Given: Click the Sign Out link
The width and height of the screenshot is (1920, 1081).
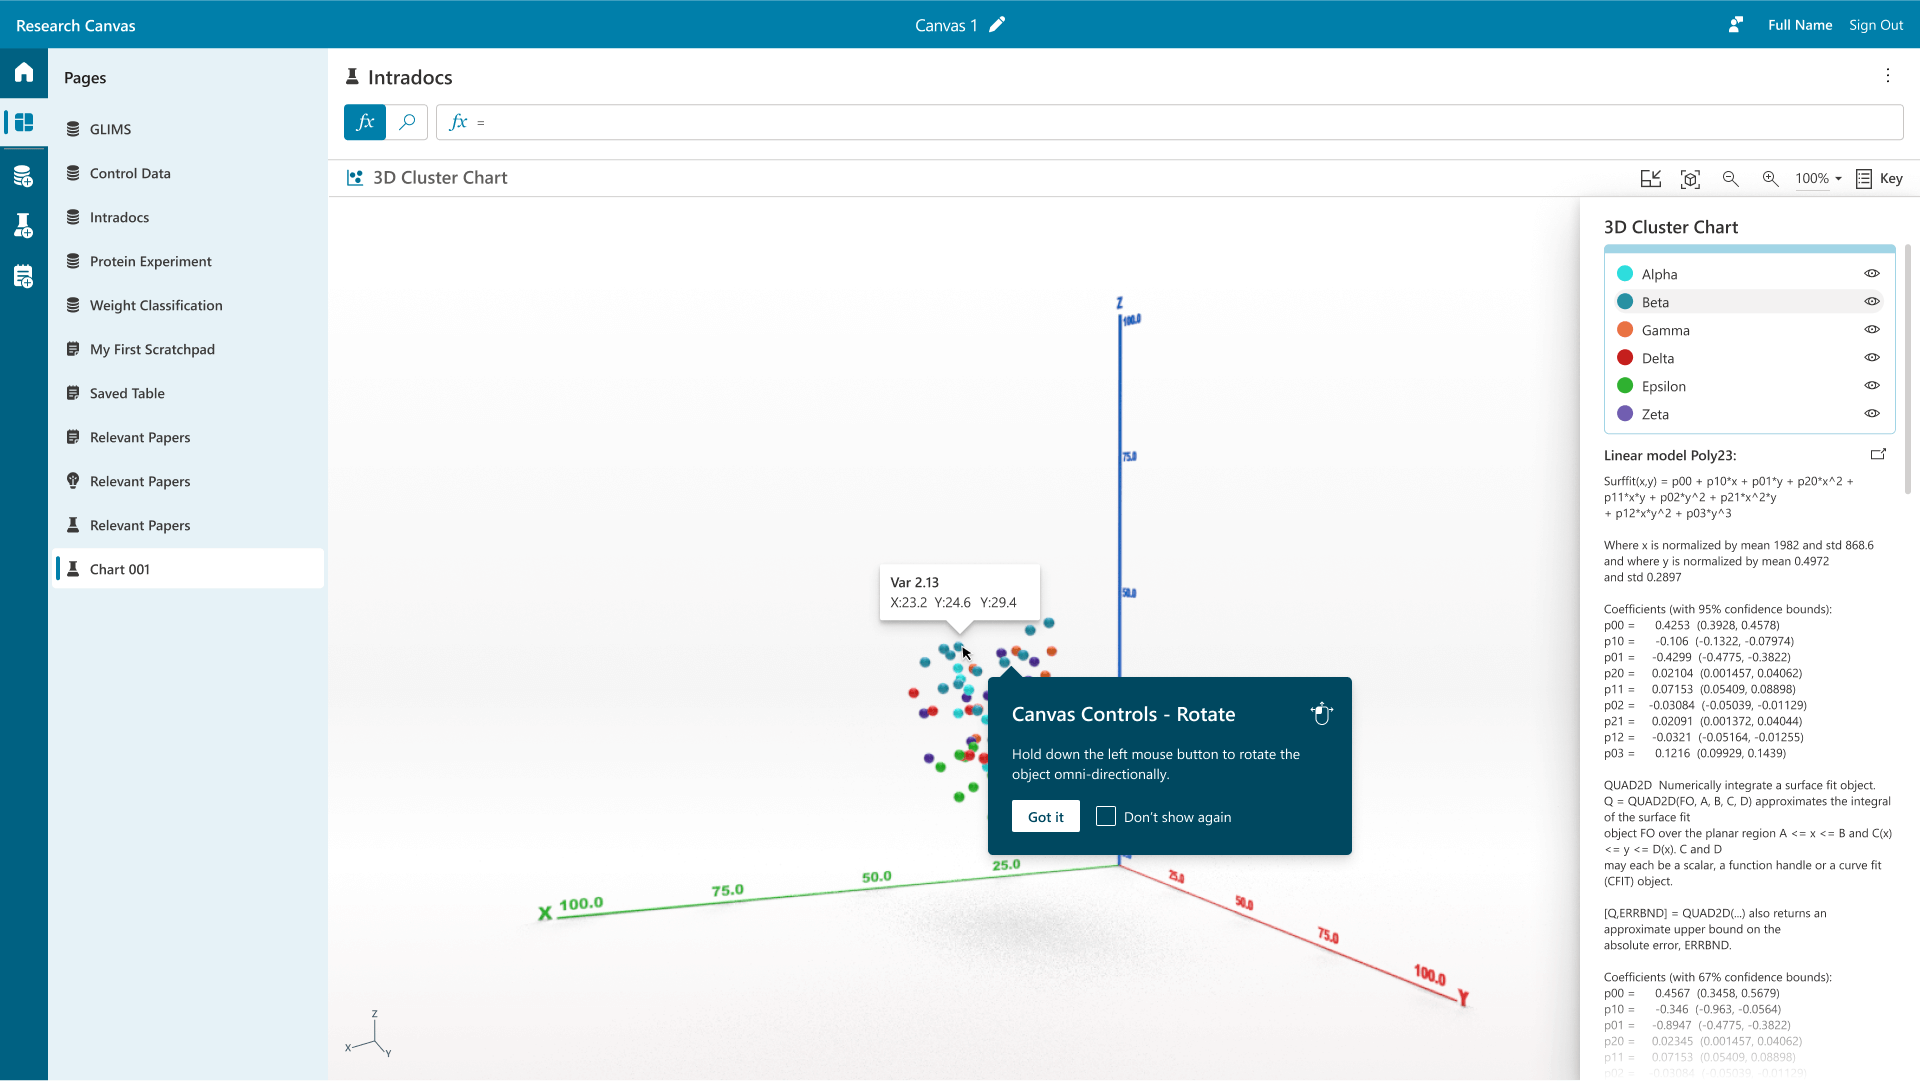Looking at the screenshot, I should pyautogui.click(x=1875, y=25).
